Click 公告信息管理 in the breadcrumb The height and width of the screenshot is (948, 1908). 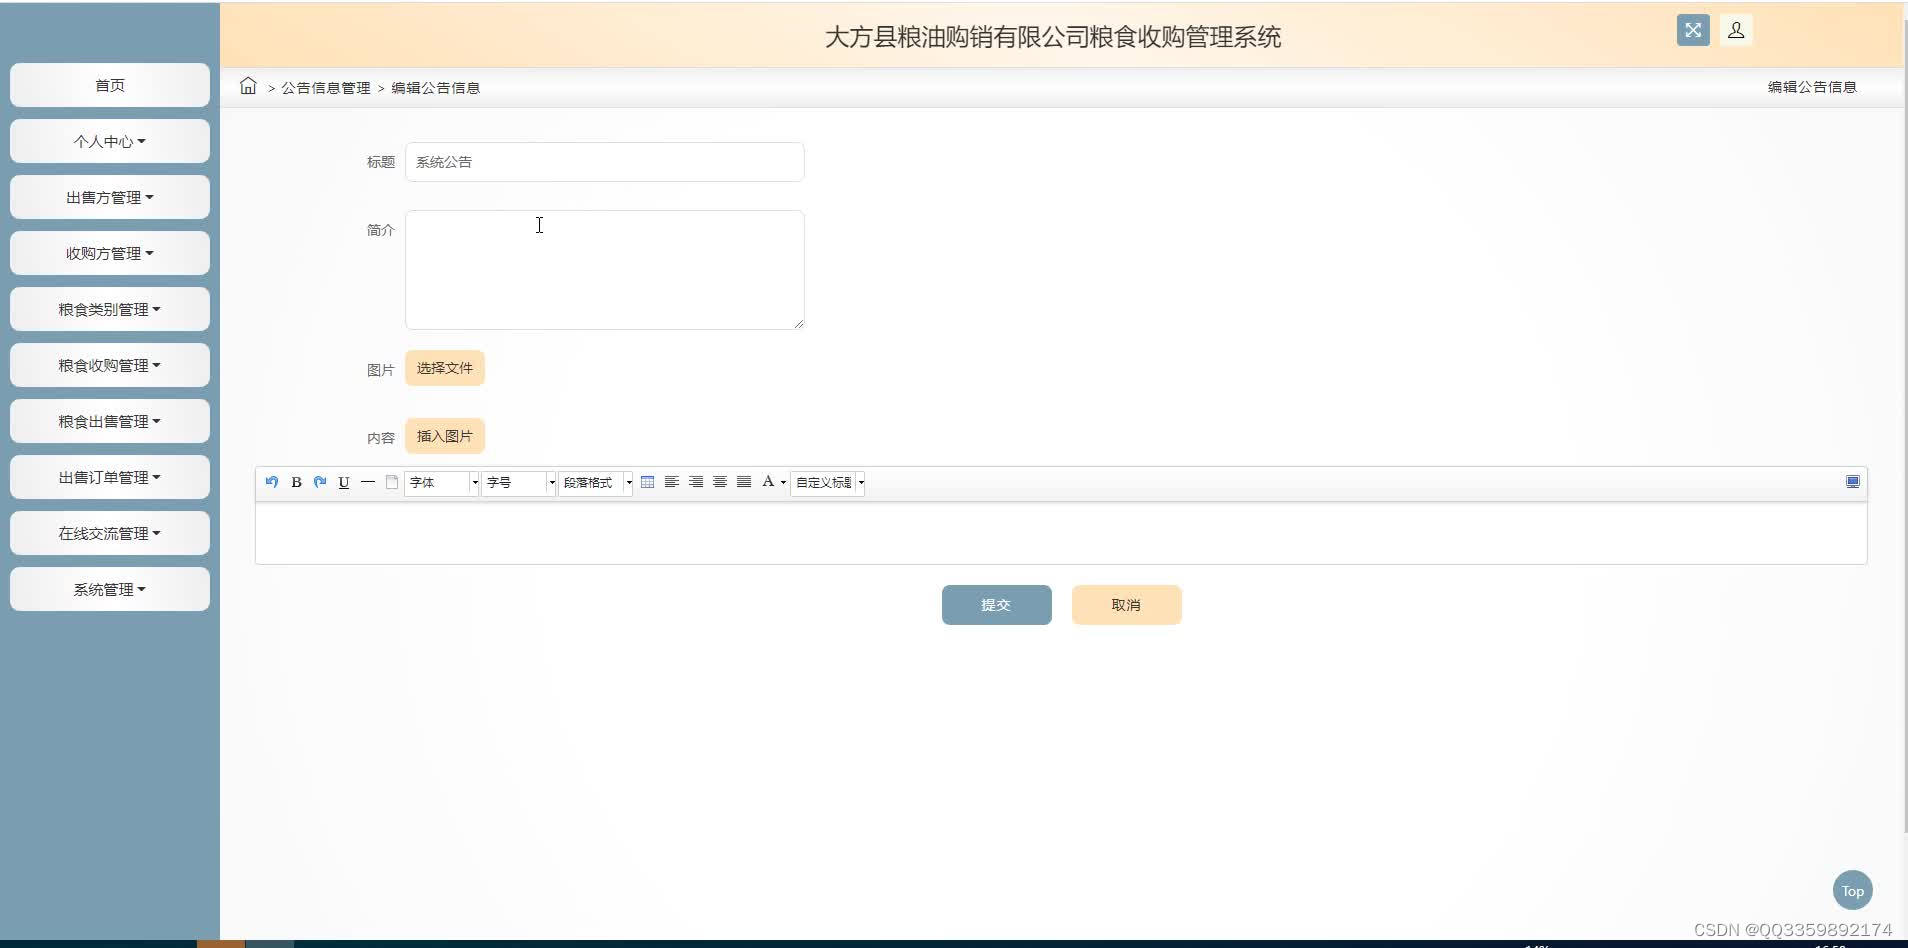(326, 88)
